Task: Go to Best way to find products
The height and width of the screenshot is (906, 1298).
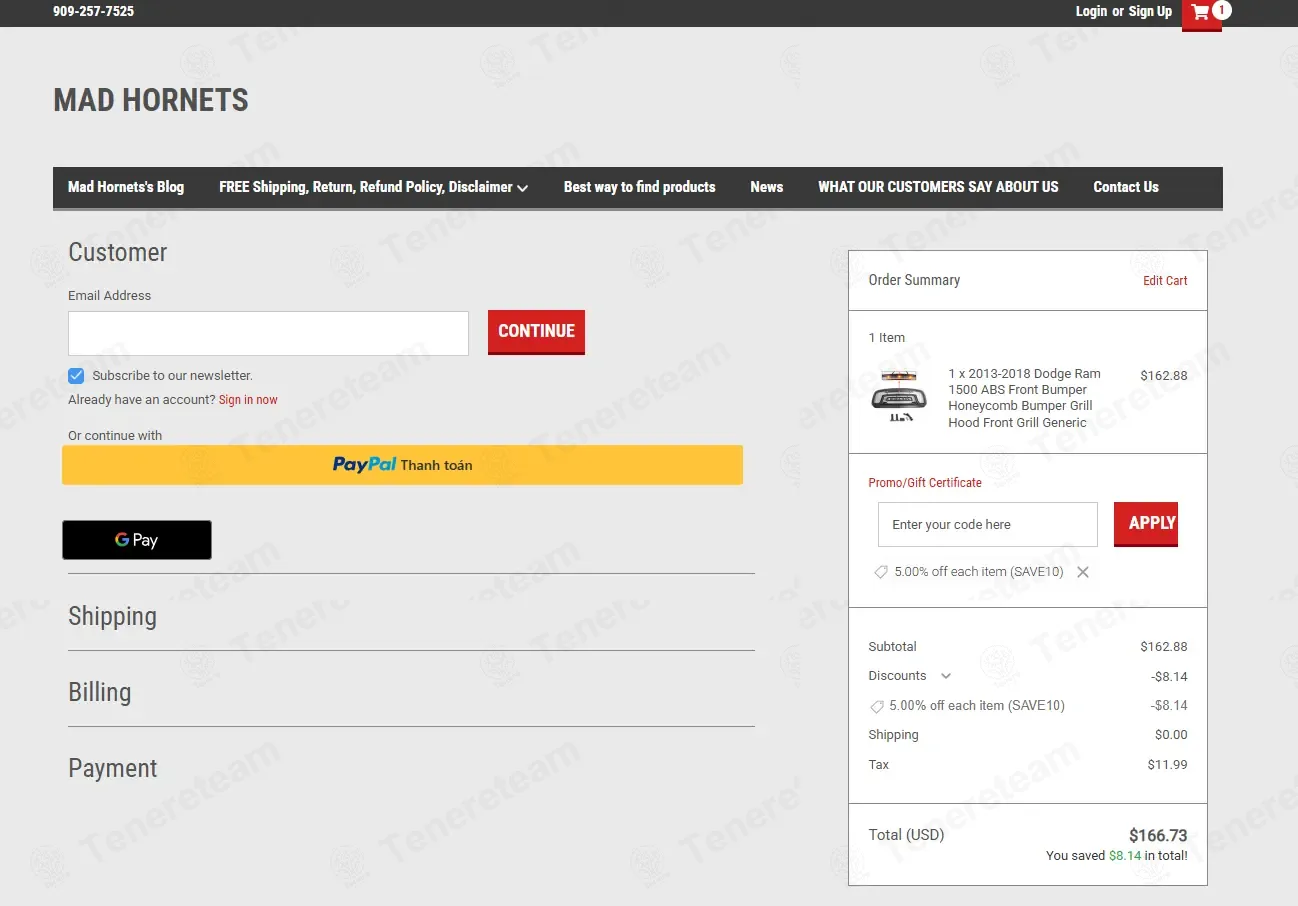Action: coord(640,187)
